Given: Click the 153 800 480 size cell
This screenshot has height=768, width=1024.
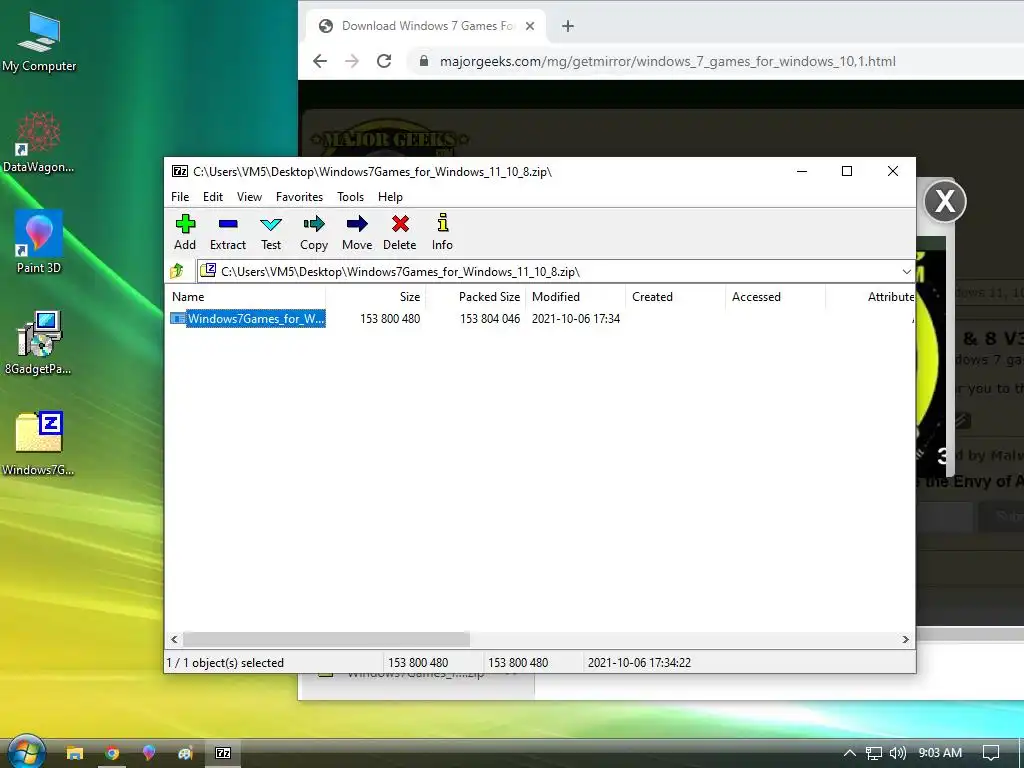Looking at the screenshot, I should (390, 319).
